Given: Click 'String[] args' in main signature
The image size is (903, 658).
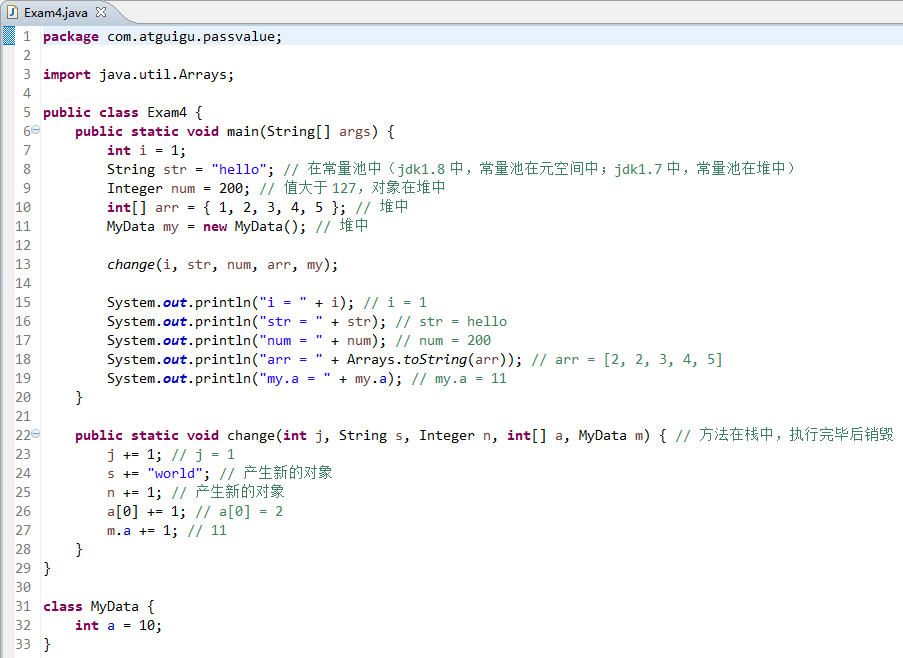Looking at the screenshot, I should point(318,132).
